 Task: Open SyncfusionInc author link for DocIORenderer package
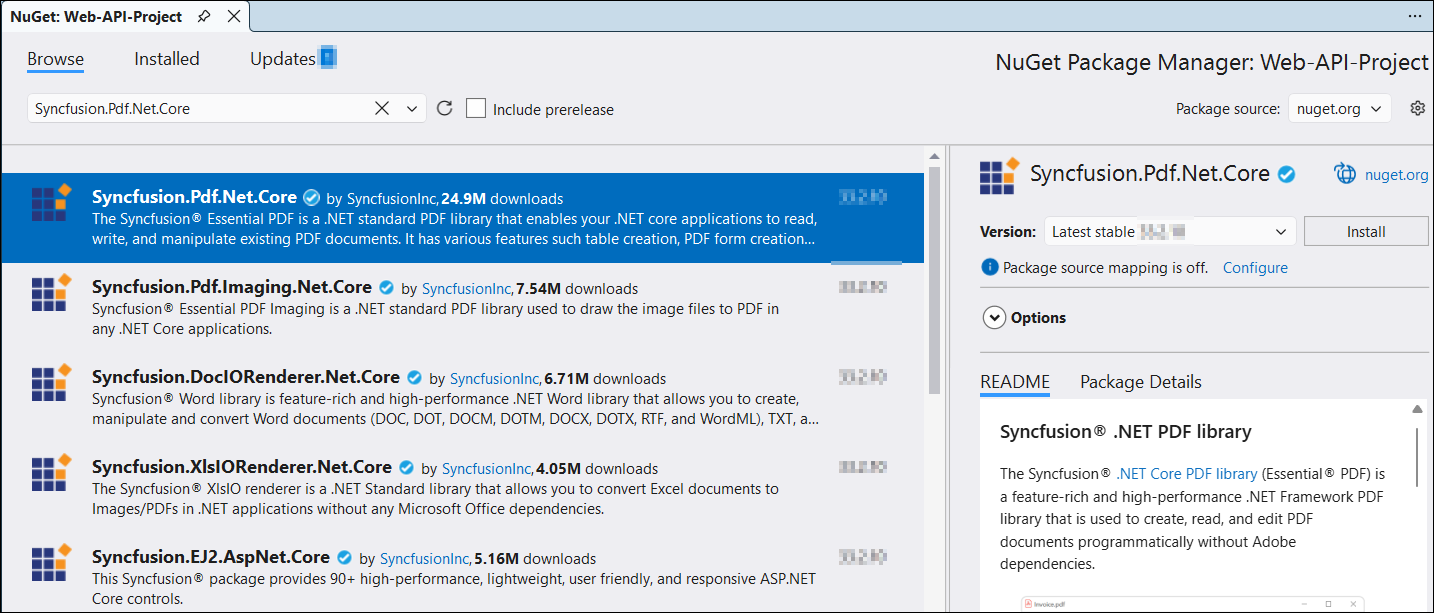[495, 379]
